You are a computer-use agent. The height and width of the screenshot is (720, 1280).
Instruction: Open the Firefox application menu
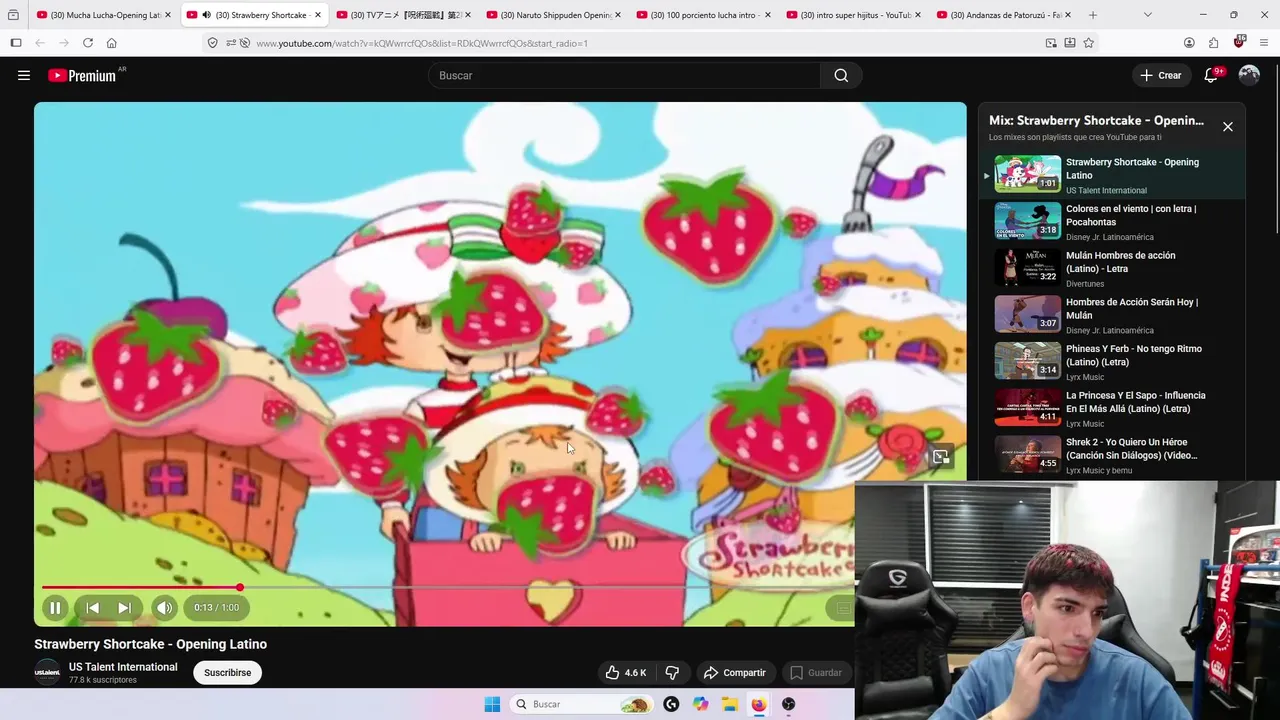click(x=1265, y=43)
